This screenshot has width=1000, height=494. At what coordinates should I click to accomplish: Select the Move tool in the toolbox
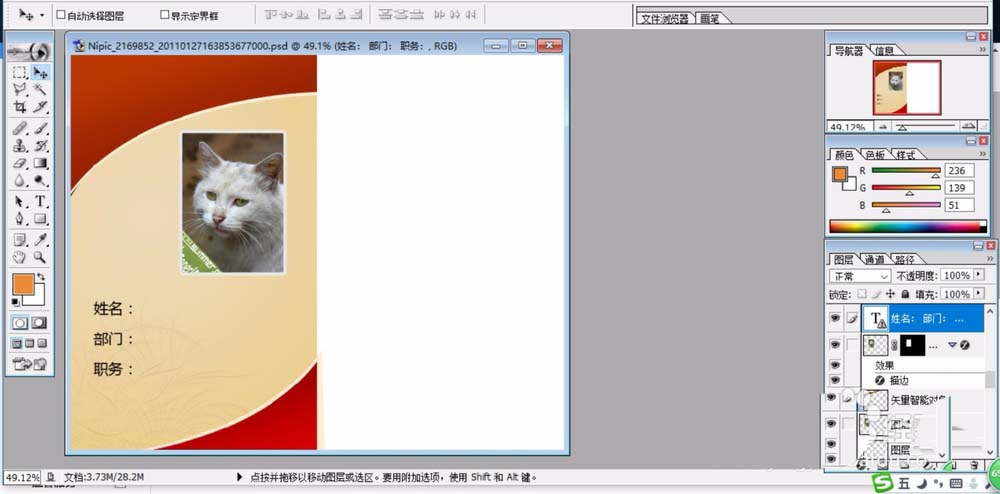pyautogui.click(x=41, y=73)
